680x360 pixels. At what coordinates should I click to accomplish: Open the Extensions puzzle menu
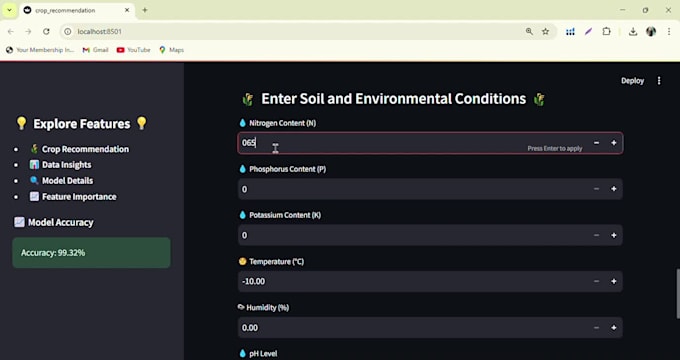coord(606,32)
